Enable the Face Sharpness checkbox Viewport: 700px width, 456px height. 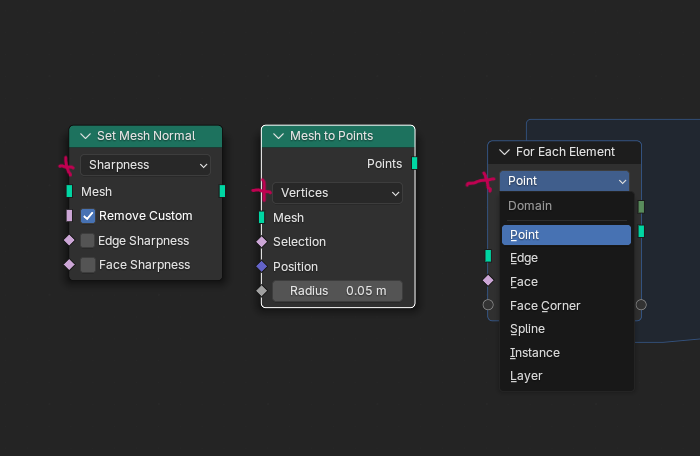(x=88, y=265)
